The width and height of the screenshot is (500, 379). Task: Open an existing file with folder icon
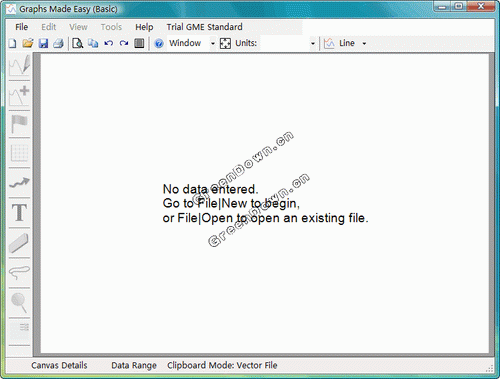pos(28,43)
